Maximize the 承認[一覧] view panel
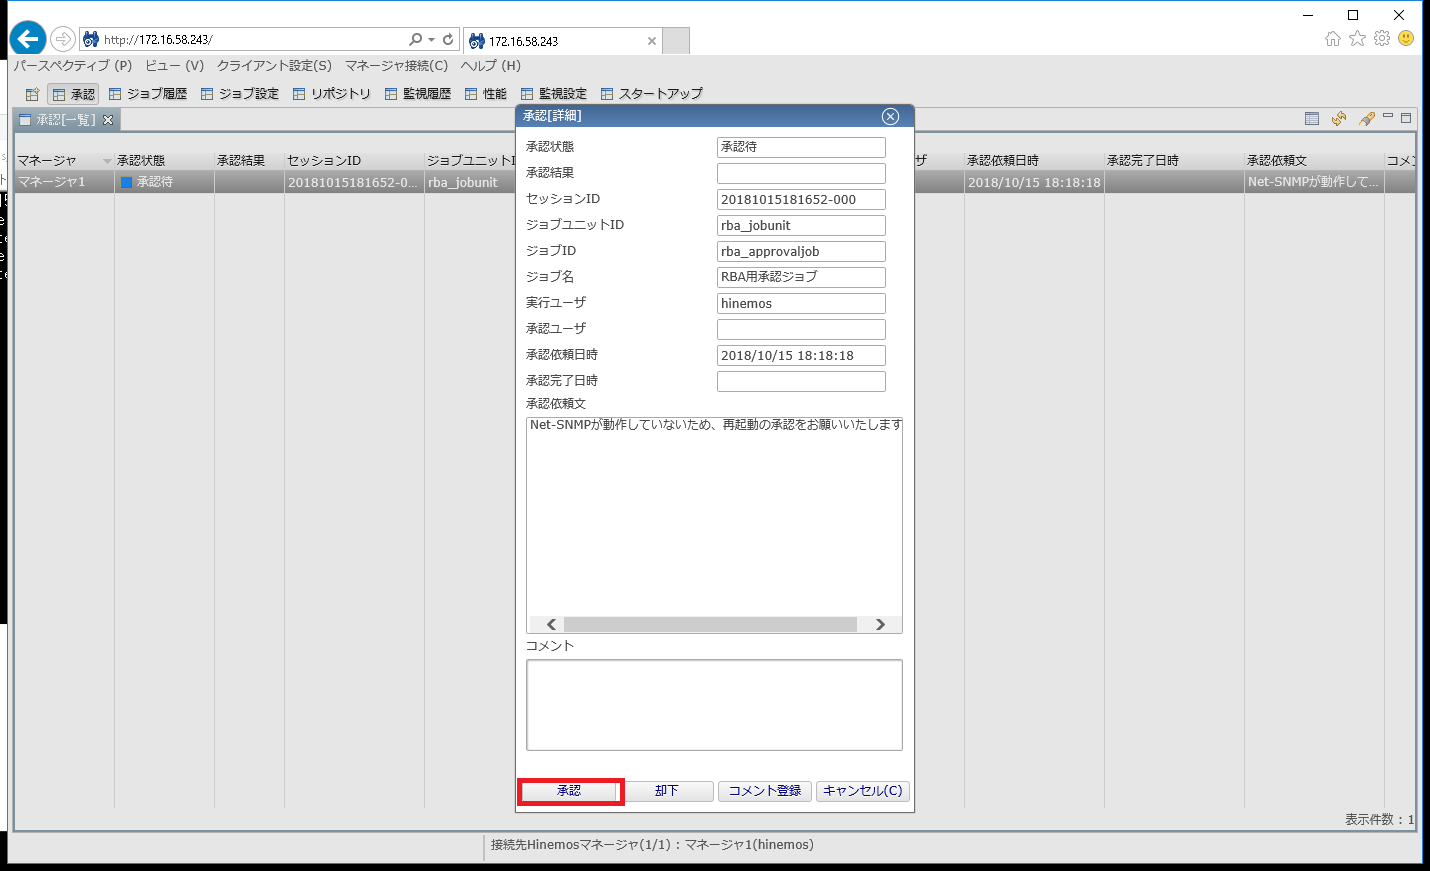The image size is (1430, 871). [x=1406, y=118]
